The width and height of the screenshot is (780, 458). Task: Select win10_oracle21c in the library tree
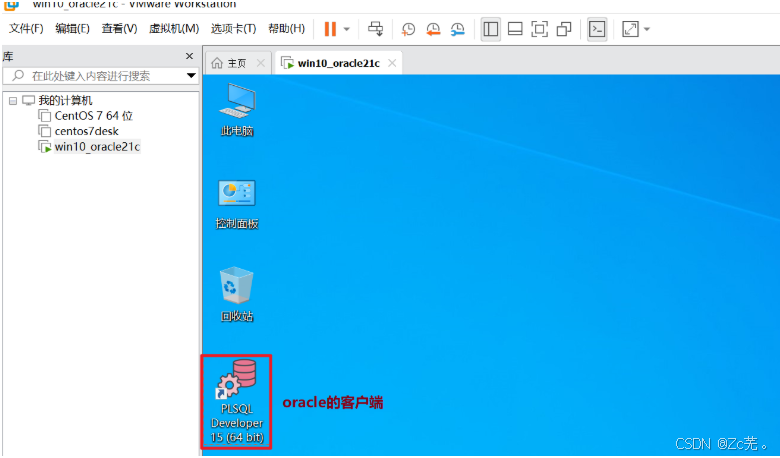97,147
